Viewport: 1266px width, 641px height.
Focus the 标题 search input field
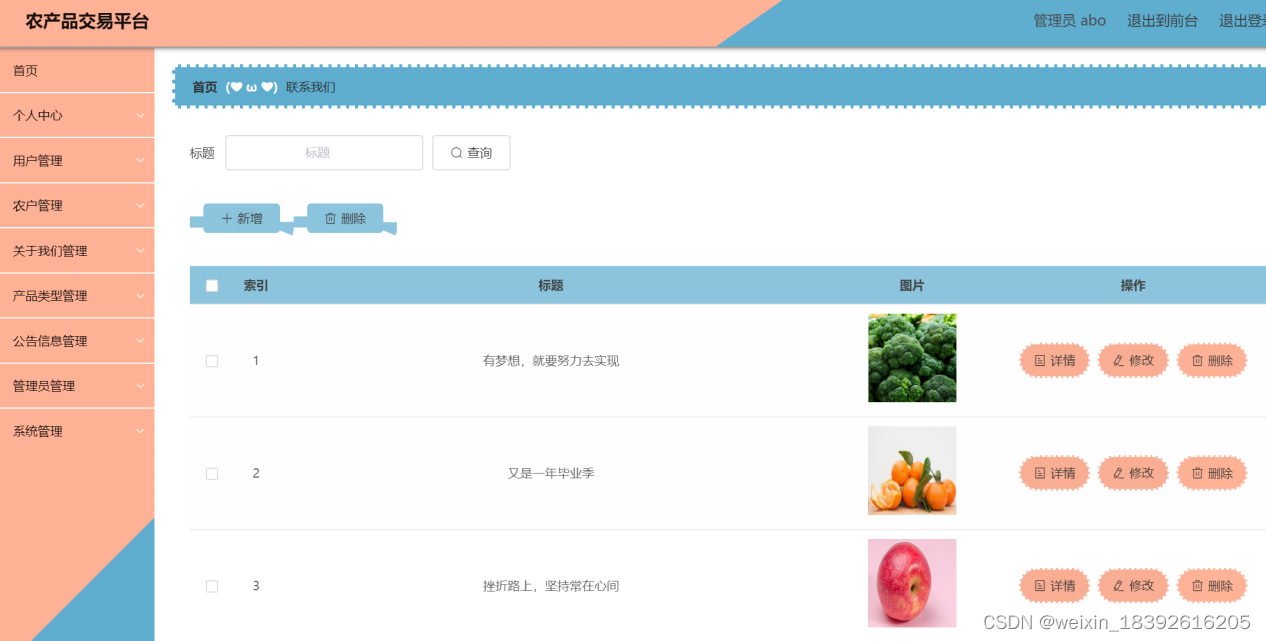(x=324, y=153)
